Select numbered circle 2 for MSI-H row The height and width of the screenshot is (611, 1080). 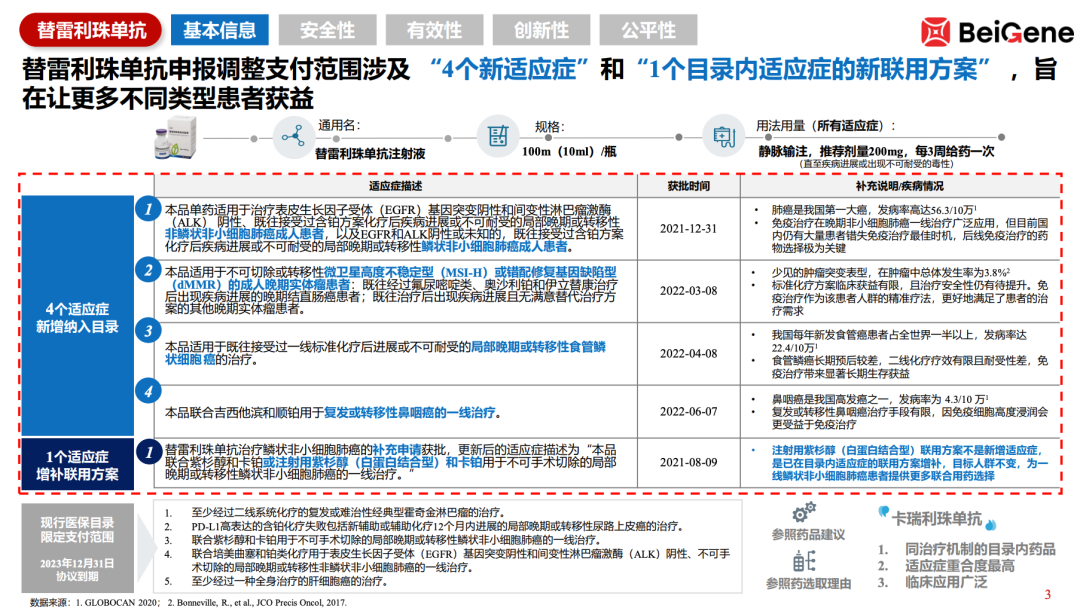(148, 270)
